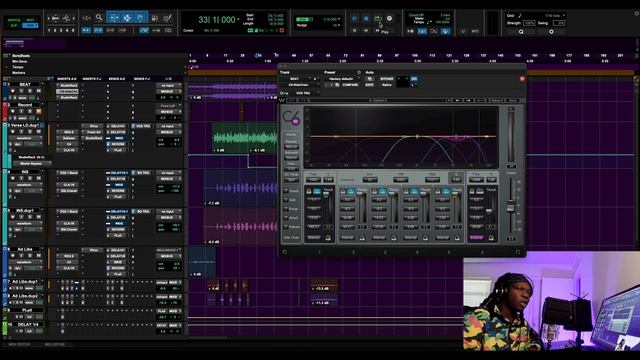Open the waveform view selector on Verse LD.dup1
The width and height of the screenshot is (640, 360).
(x=27, y=138)
